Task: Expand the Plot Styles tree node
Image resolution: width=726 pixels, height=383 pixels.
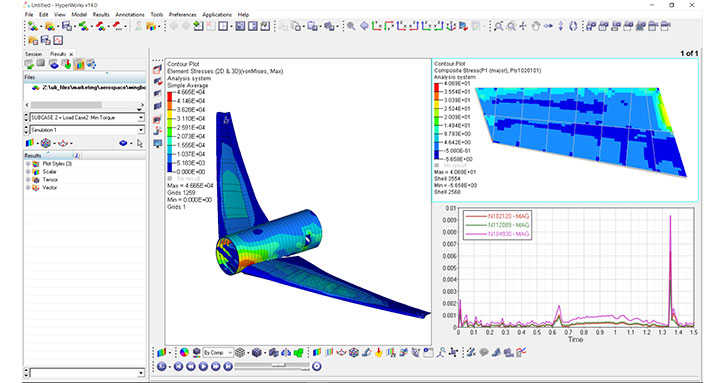Action: pos(28,164)
